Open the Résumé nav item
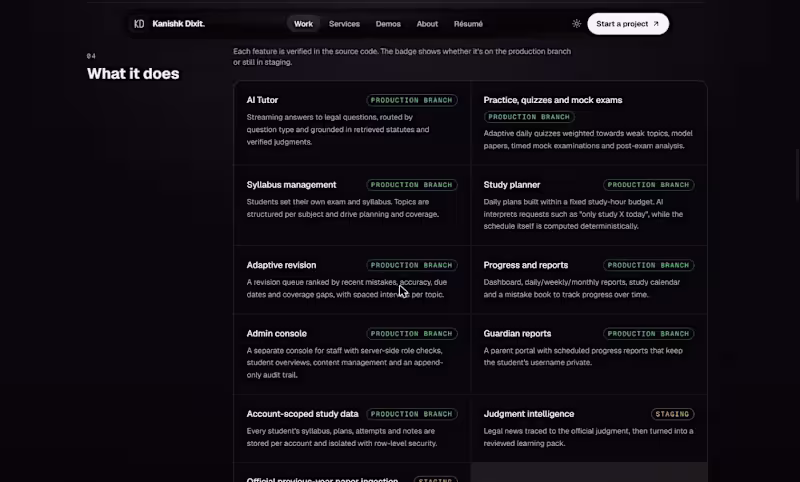Image resolution: width=800 pixels, height=482 pixels. (x=468, y=24)
